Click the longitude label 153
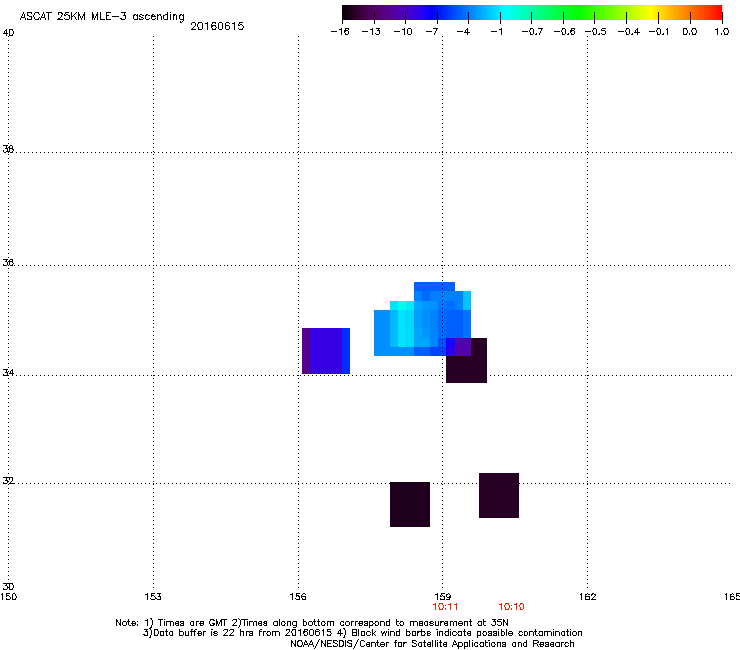This screenshot has width=740, height=650. click(153, 597)
